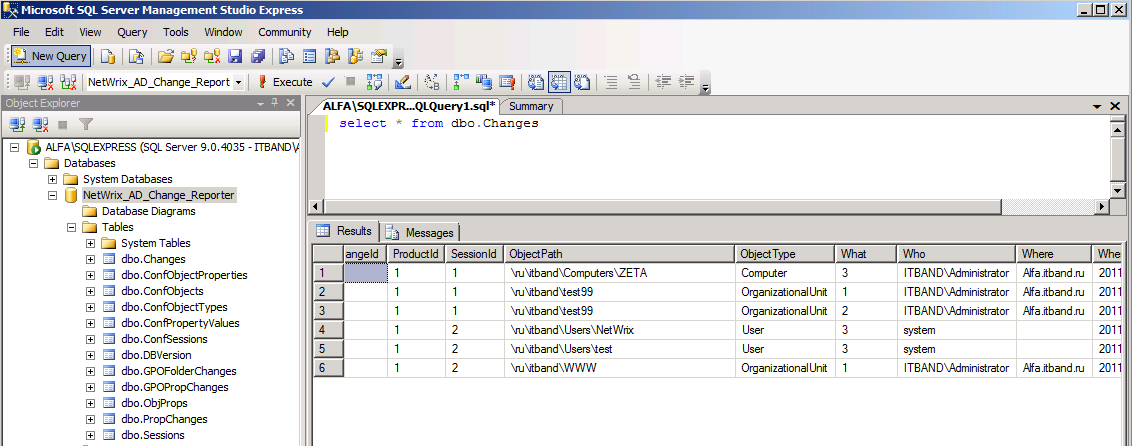This screenshot has width=1132, height=446.
Task: Click the Who column header
Action: coord(956,254)
